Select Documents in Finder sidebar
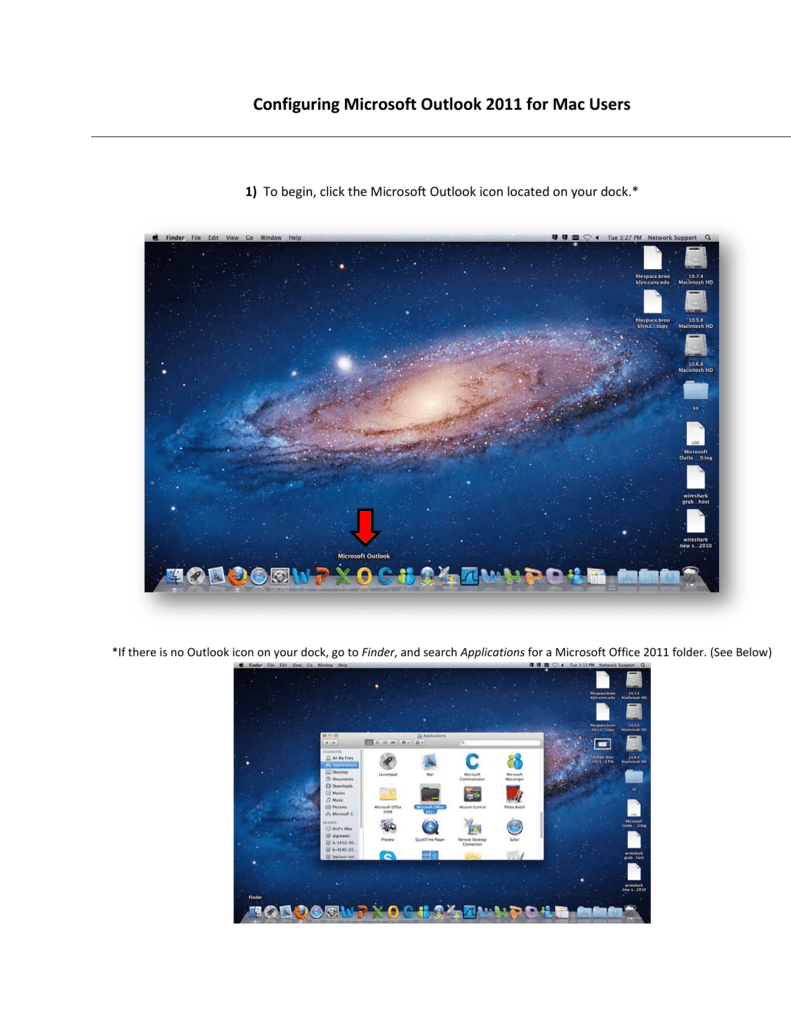This screenshot has height=1024, width=791. point(340,779)
